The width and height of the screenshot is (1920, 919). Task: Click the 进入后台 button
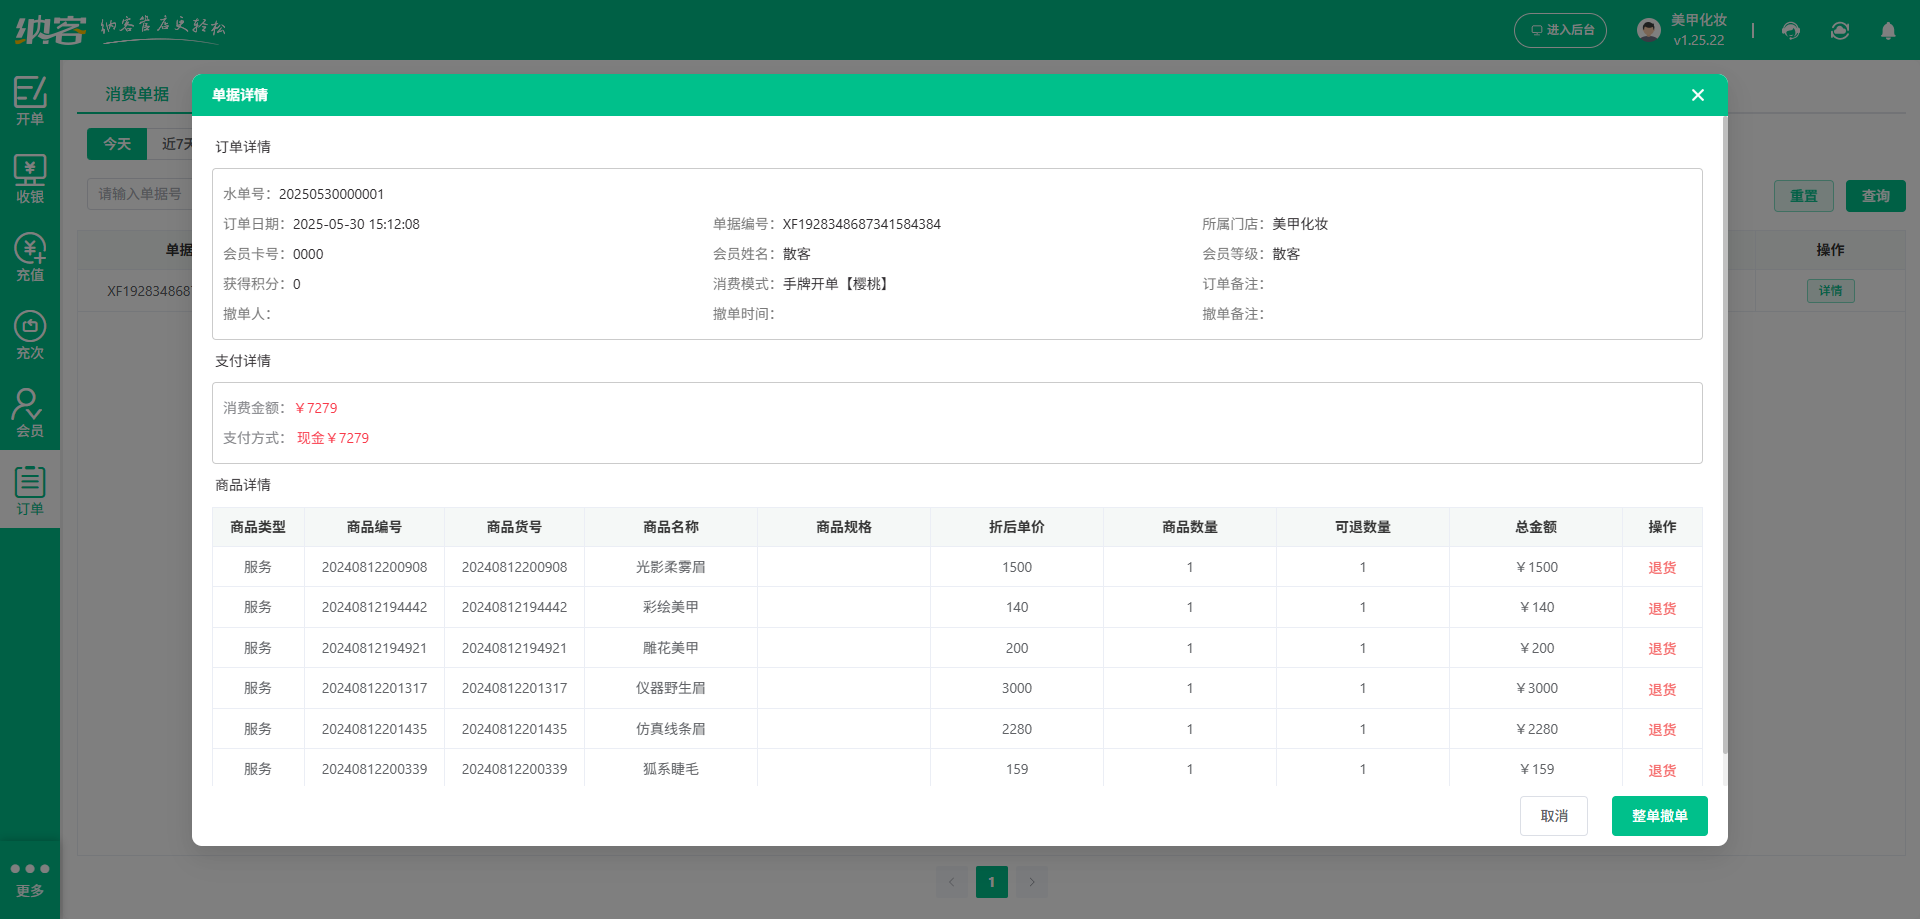[x=1560, y=30]
